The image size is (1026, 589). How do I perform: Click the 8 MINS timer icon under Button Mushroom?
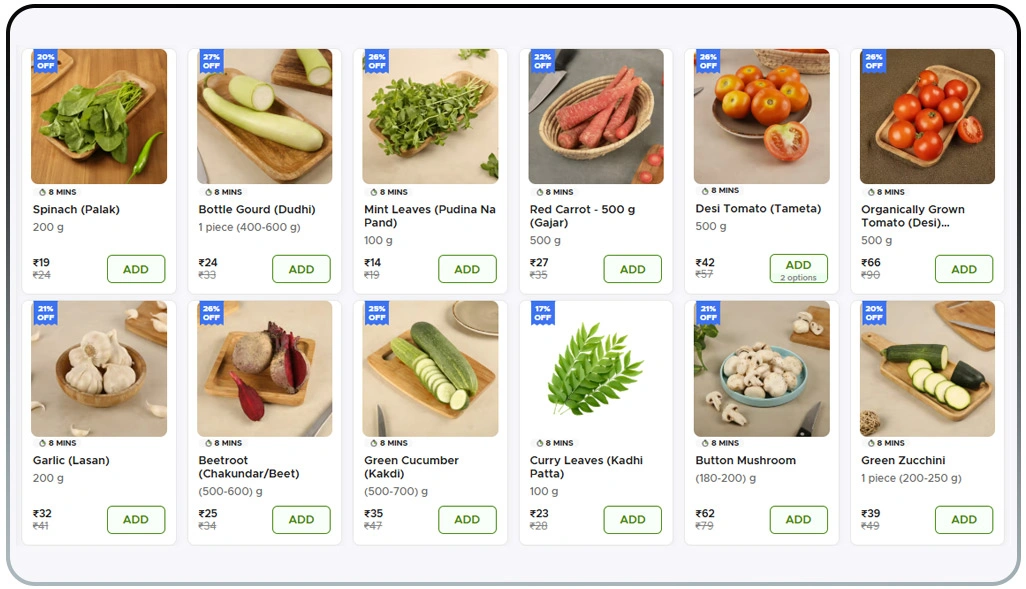click(x=705, y=443)
